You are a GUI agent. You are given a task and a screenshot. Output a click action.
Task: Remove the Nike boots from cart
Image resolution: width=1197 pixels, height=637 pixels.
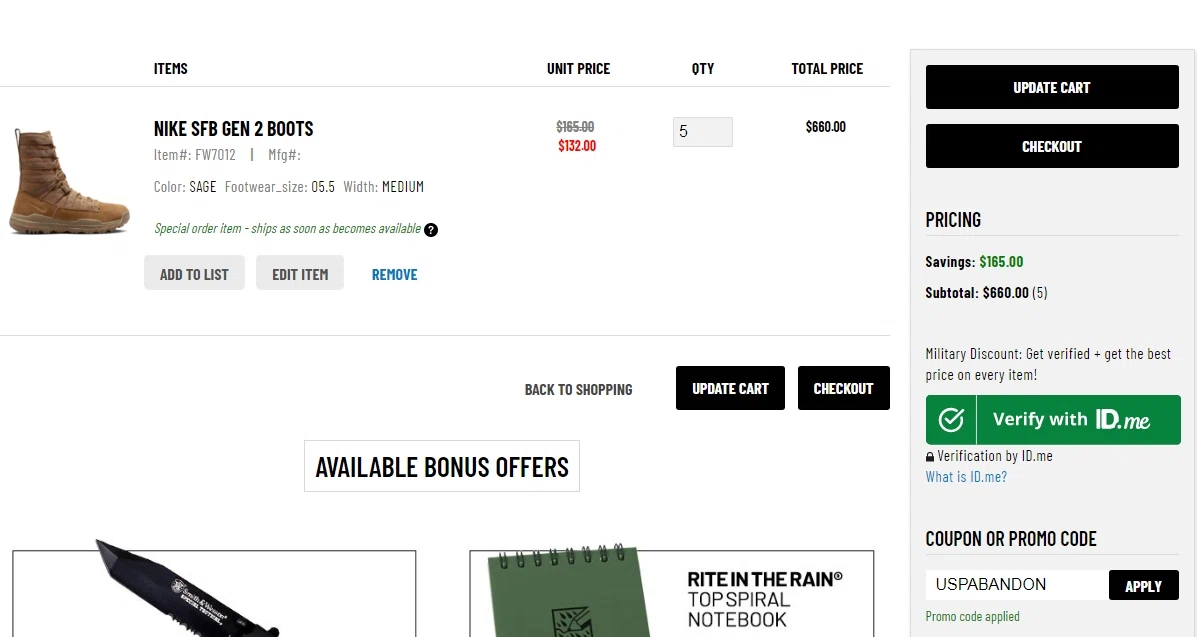[395, 275]
